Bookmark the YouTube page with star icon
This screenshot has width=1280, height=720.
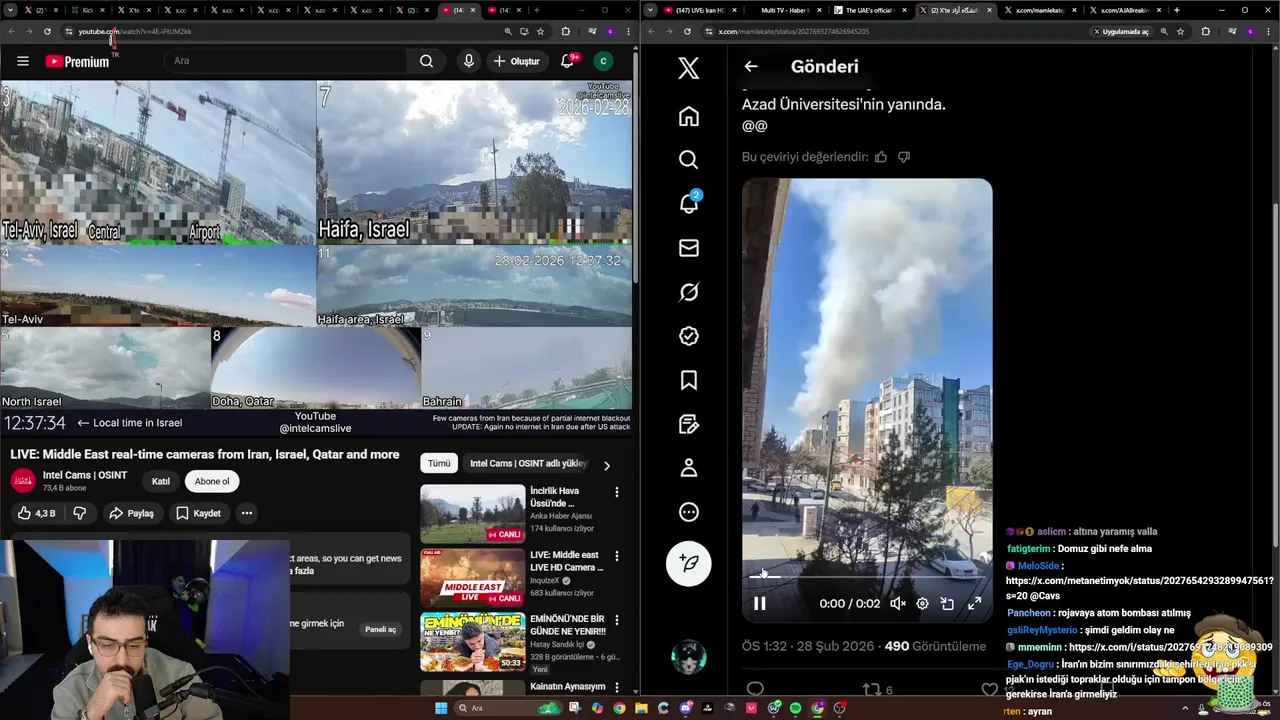pyautogui.click(x=540, y=31)
